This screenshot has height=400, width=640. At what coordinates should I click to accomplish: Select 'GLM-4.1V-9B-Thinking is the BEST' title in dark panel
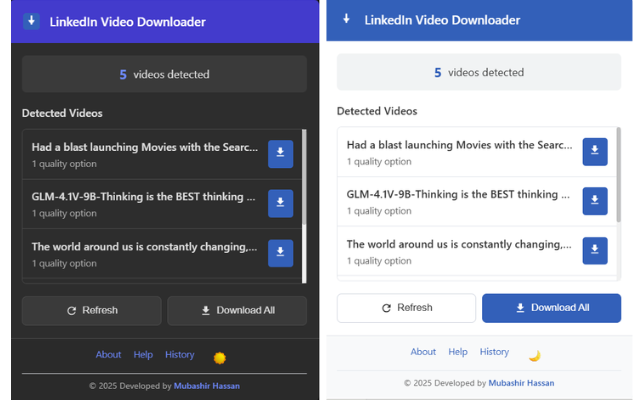tap(144, 196)
